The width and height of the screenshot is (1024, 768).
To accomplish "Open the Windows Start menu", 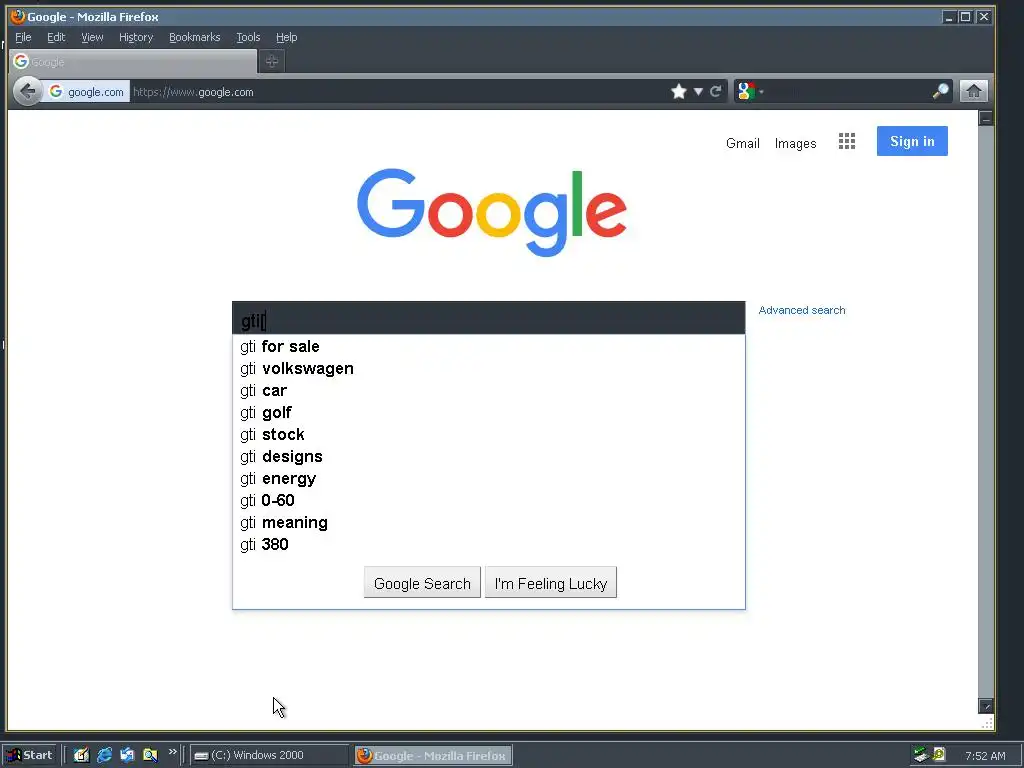I will coord(29,756).
